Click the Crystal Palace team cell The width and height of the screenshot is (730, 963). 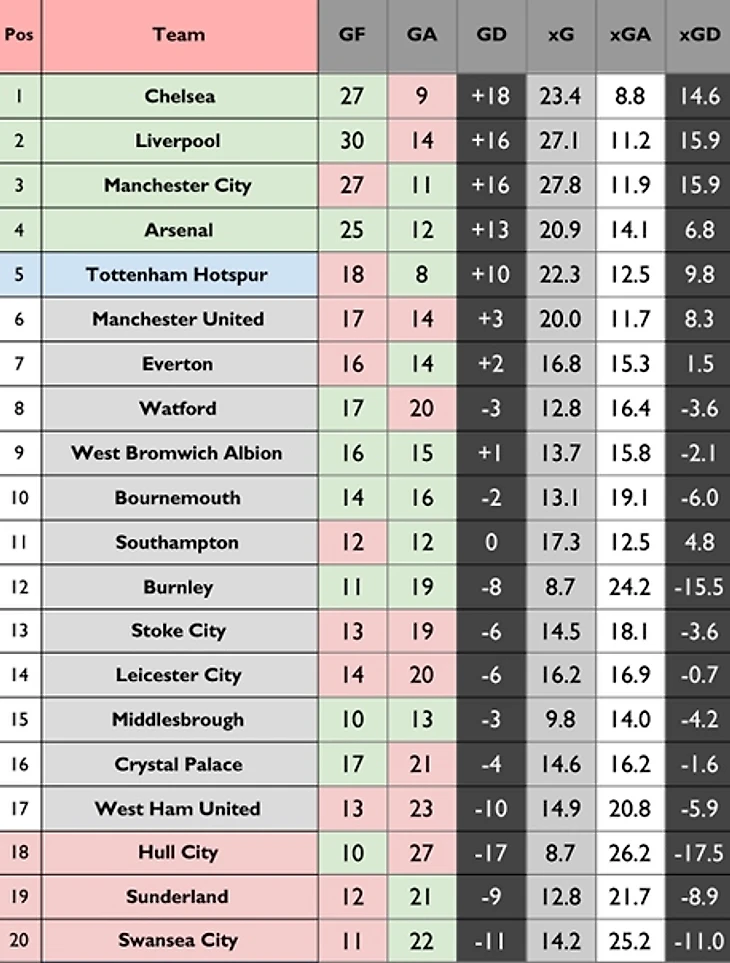pyautogui.click(x=179, y=765)
